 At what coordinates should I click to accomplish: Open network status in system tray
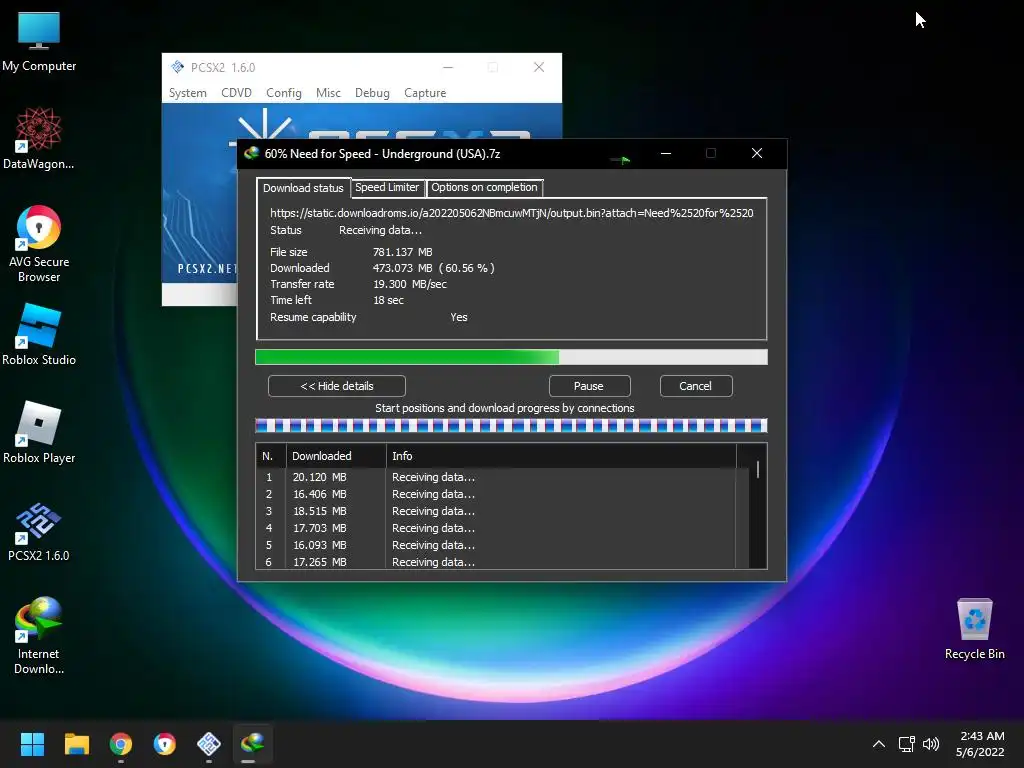click(906, 744)
